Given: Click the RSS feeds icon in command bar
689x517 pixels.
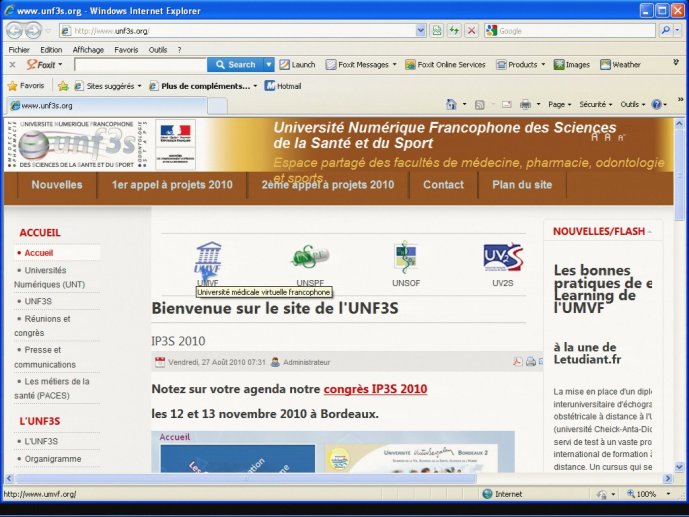Looking at the screenshot, I should pyautogui.click(x=480, y=105).
